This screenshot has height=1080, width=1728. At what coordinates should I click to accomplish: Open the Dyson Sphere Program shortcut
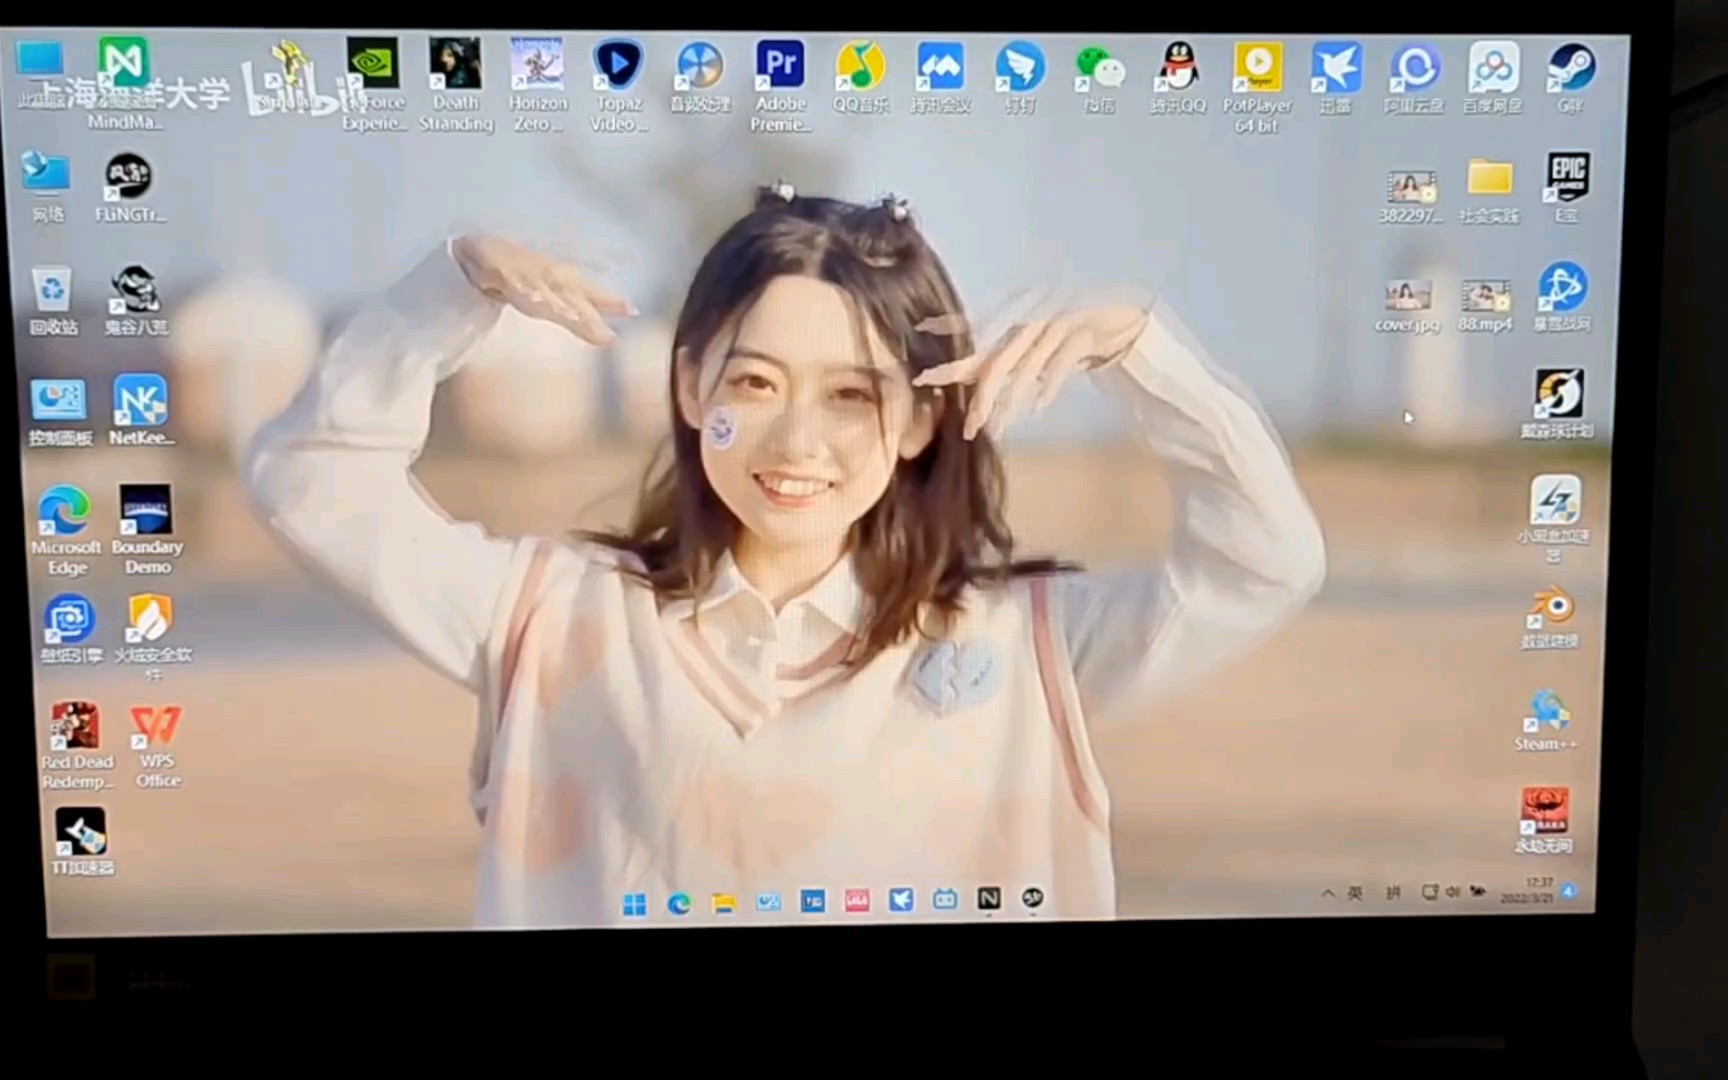click(x=1557, y=404)
